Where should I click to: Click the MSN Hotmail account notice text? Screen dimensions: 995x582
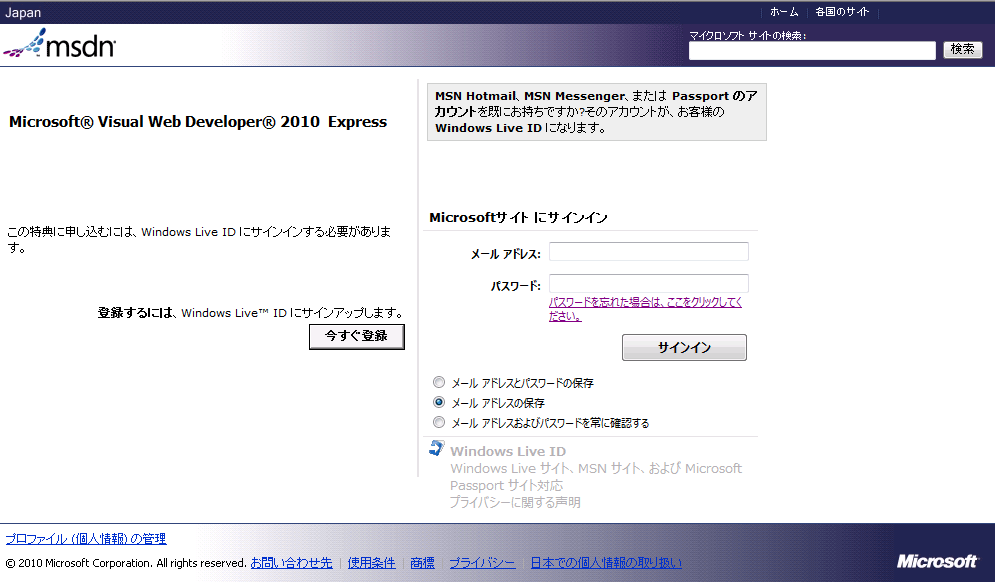pos(596,112)
